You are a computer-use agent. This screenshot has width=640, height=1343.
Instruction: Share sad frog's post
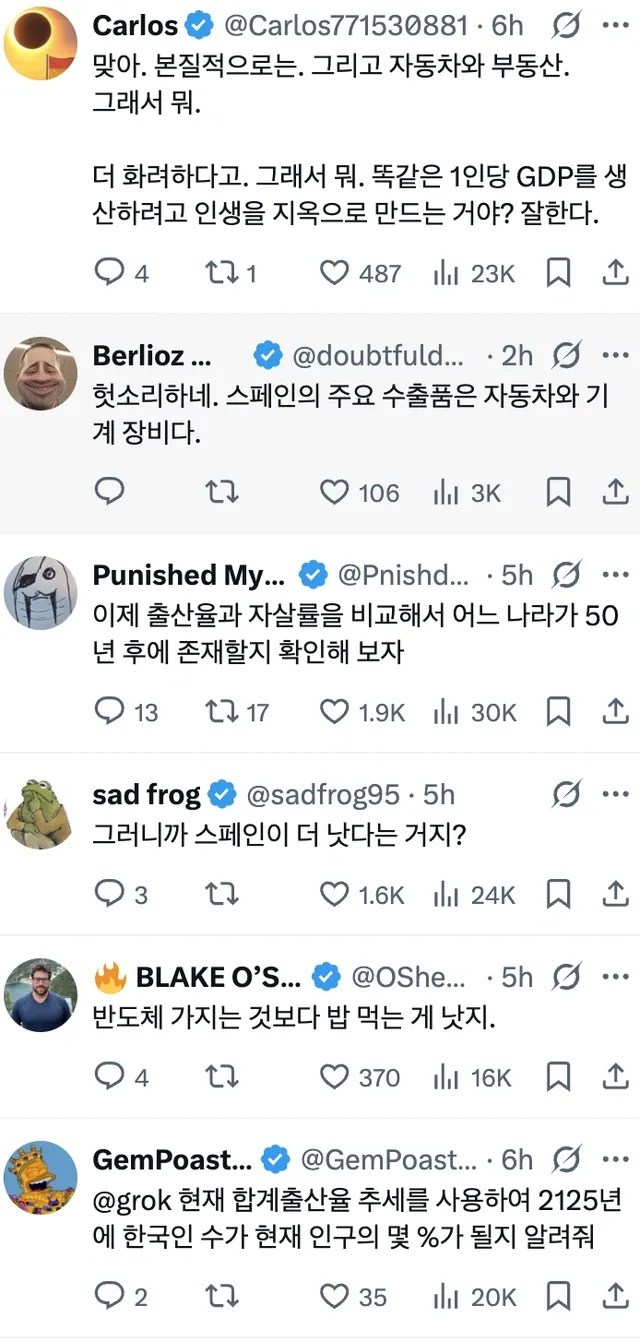point(617,894)
